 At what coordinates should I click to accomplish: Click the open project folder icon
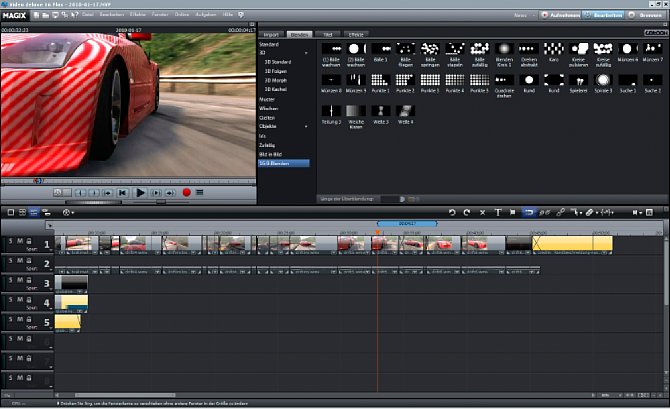[x=45, y=15]
